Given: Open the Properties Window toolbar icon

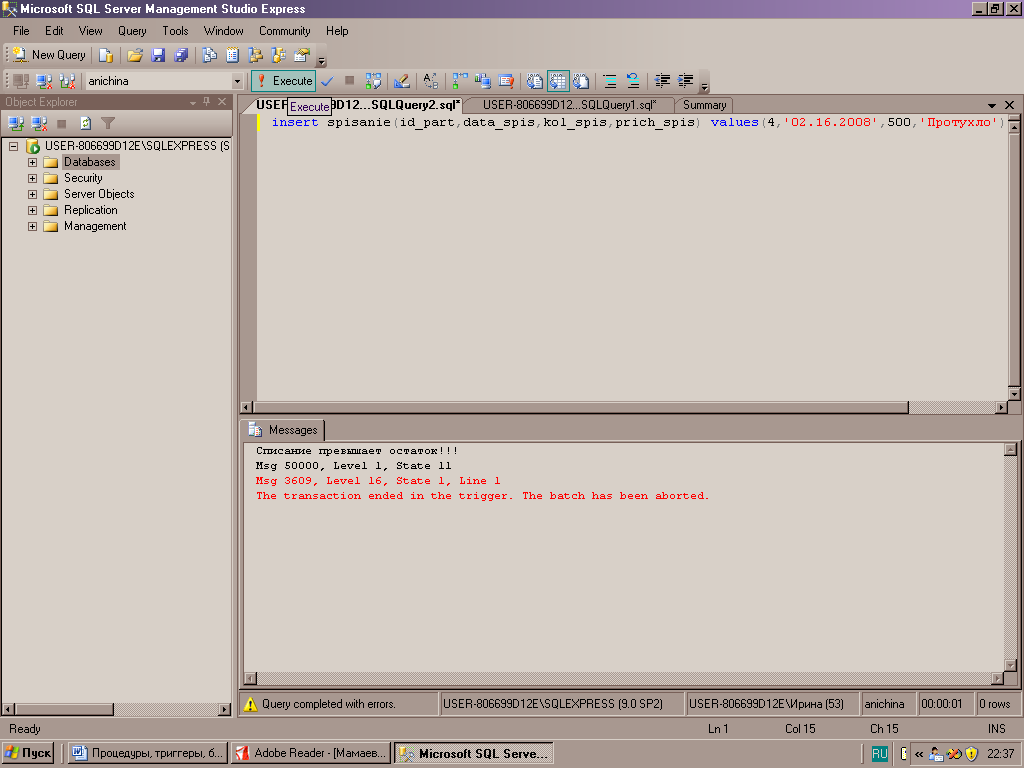Looking at the screenshot, I should click(302, 56).
